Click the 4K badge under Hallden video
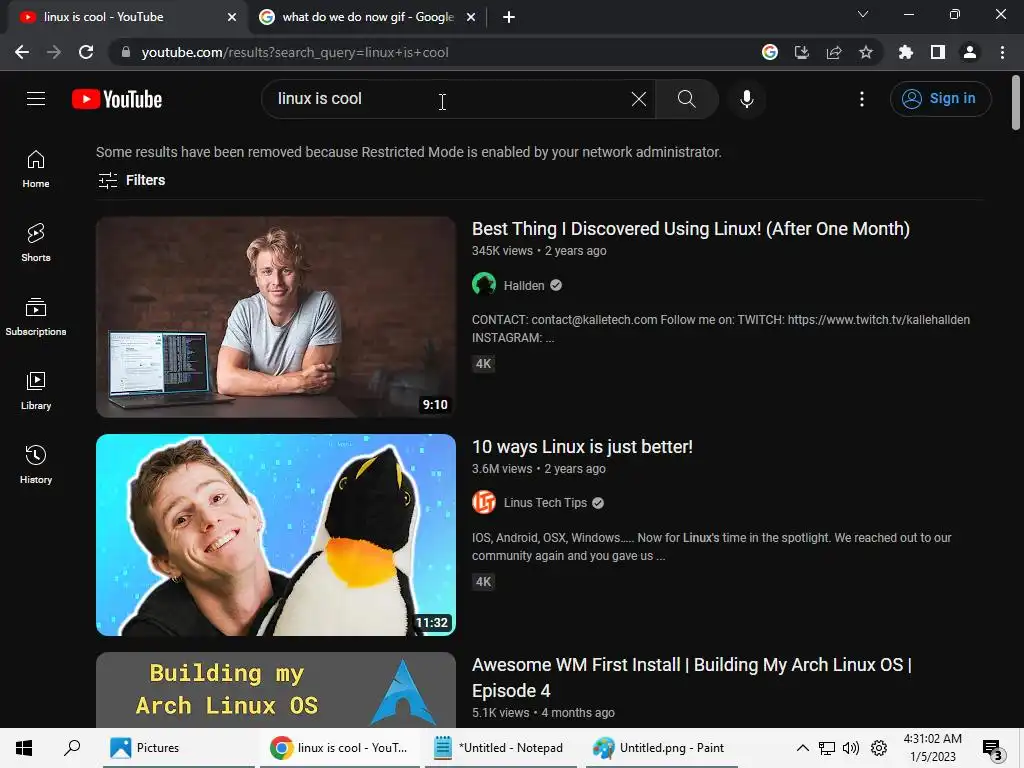Image resolution: width=1024 pixels, height=768 pixels. pos(483,364)
